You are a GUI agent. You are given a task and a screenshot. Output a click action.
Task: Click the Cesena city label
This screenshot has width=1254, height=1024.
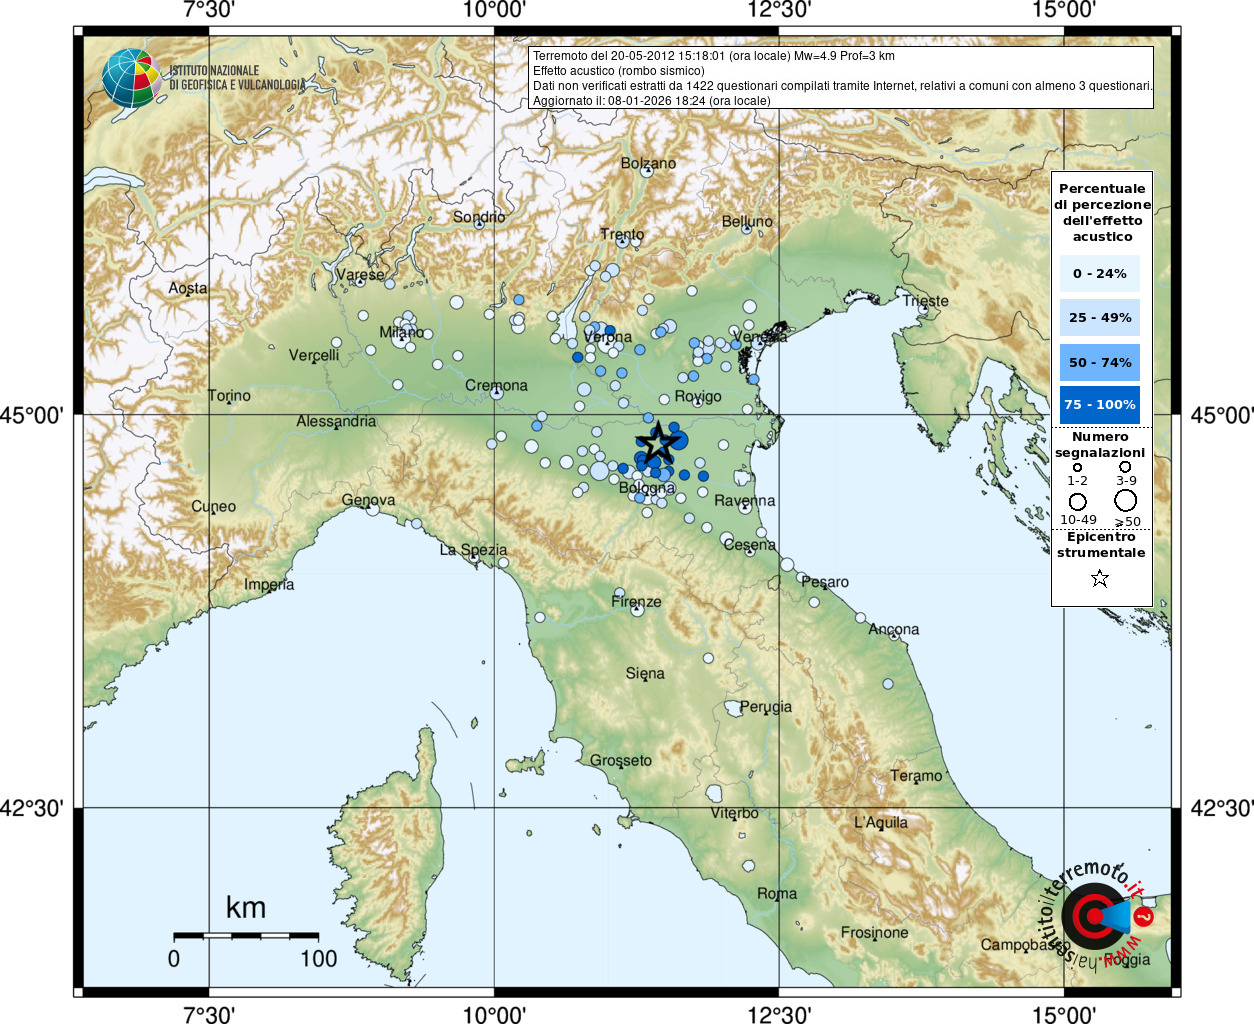coord(749,544)
